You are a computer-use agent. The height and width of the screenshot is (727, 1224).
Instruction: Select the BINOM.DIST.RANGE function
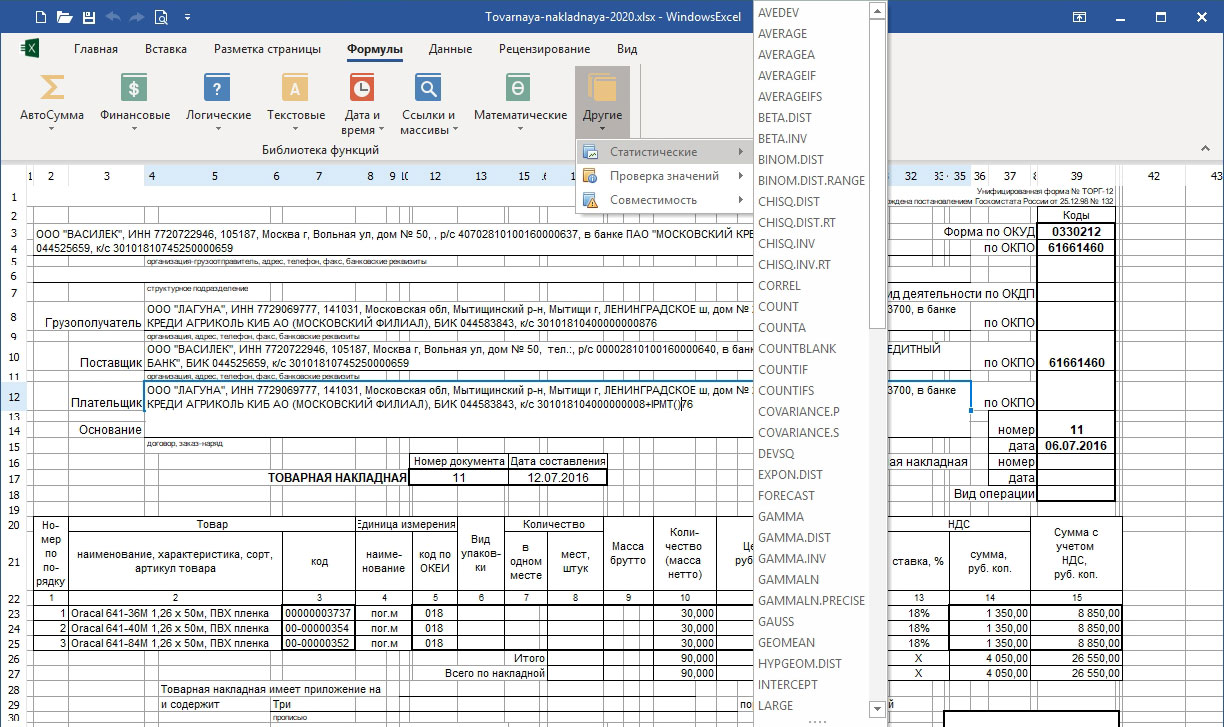click(812, 181)
